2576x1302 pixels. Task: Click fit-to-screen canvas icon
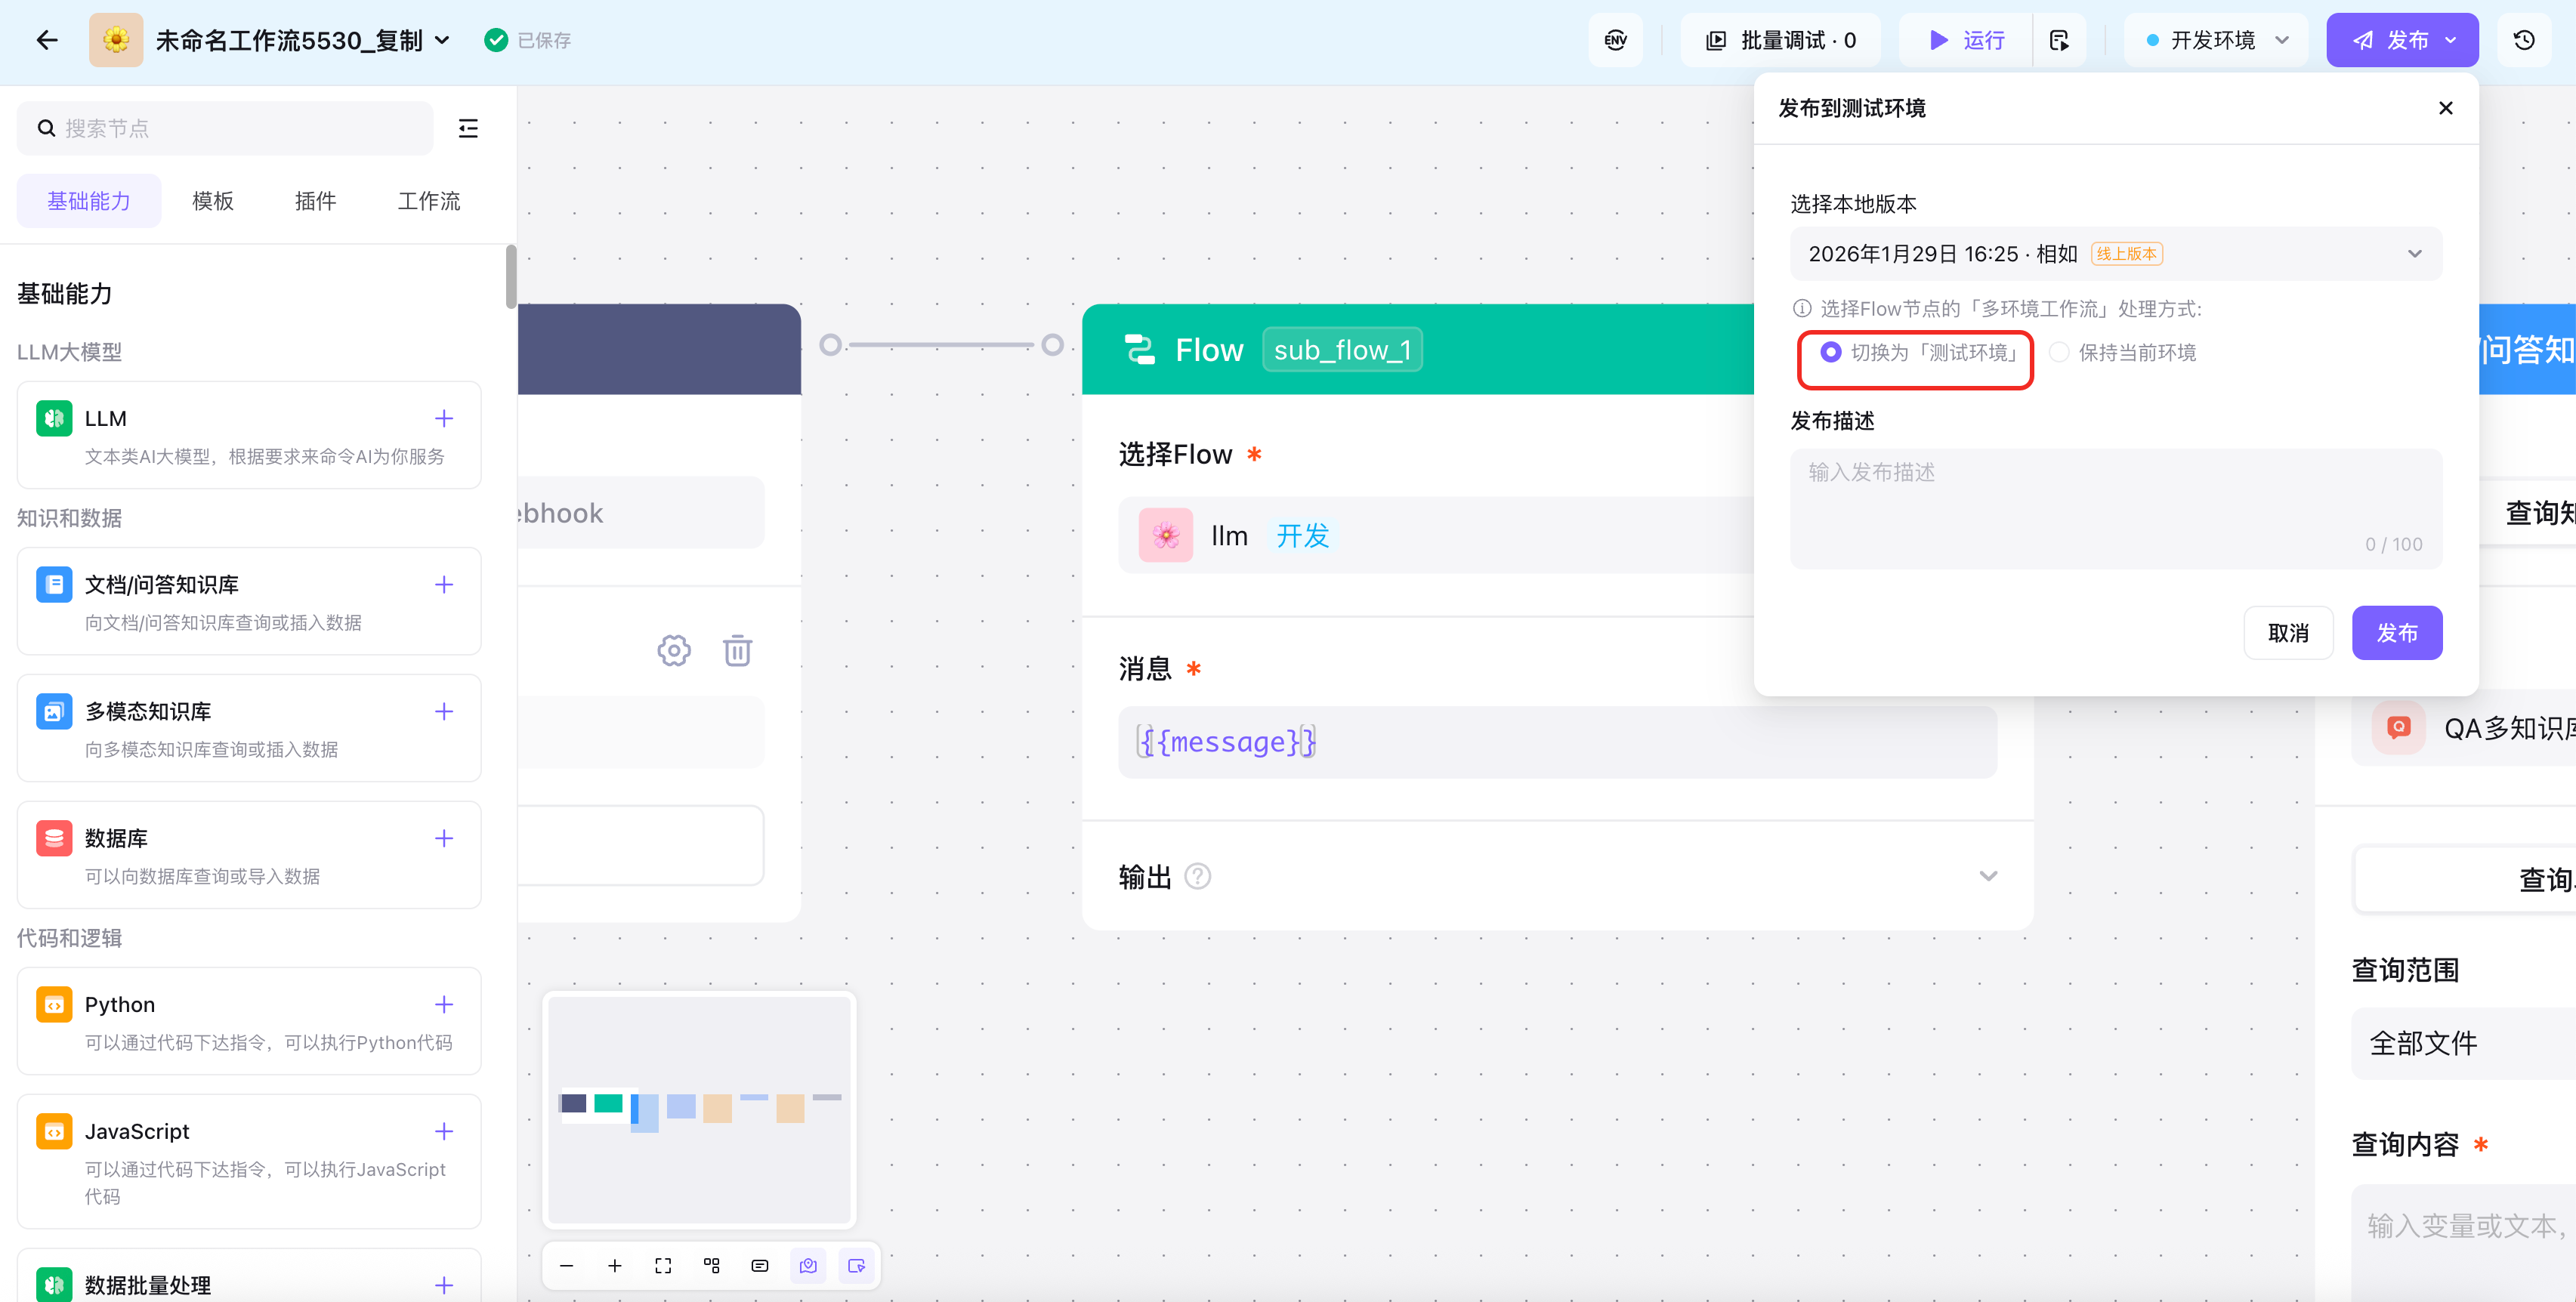663,1265
